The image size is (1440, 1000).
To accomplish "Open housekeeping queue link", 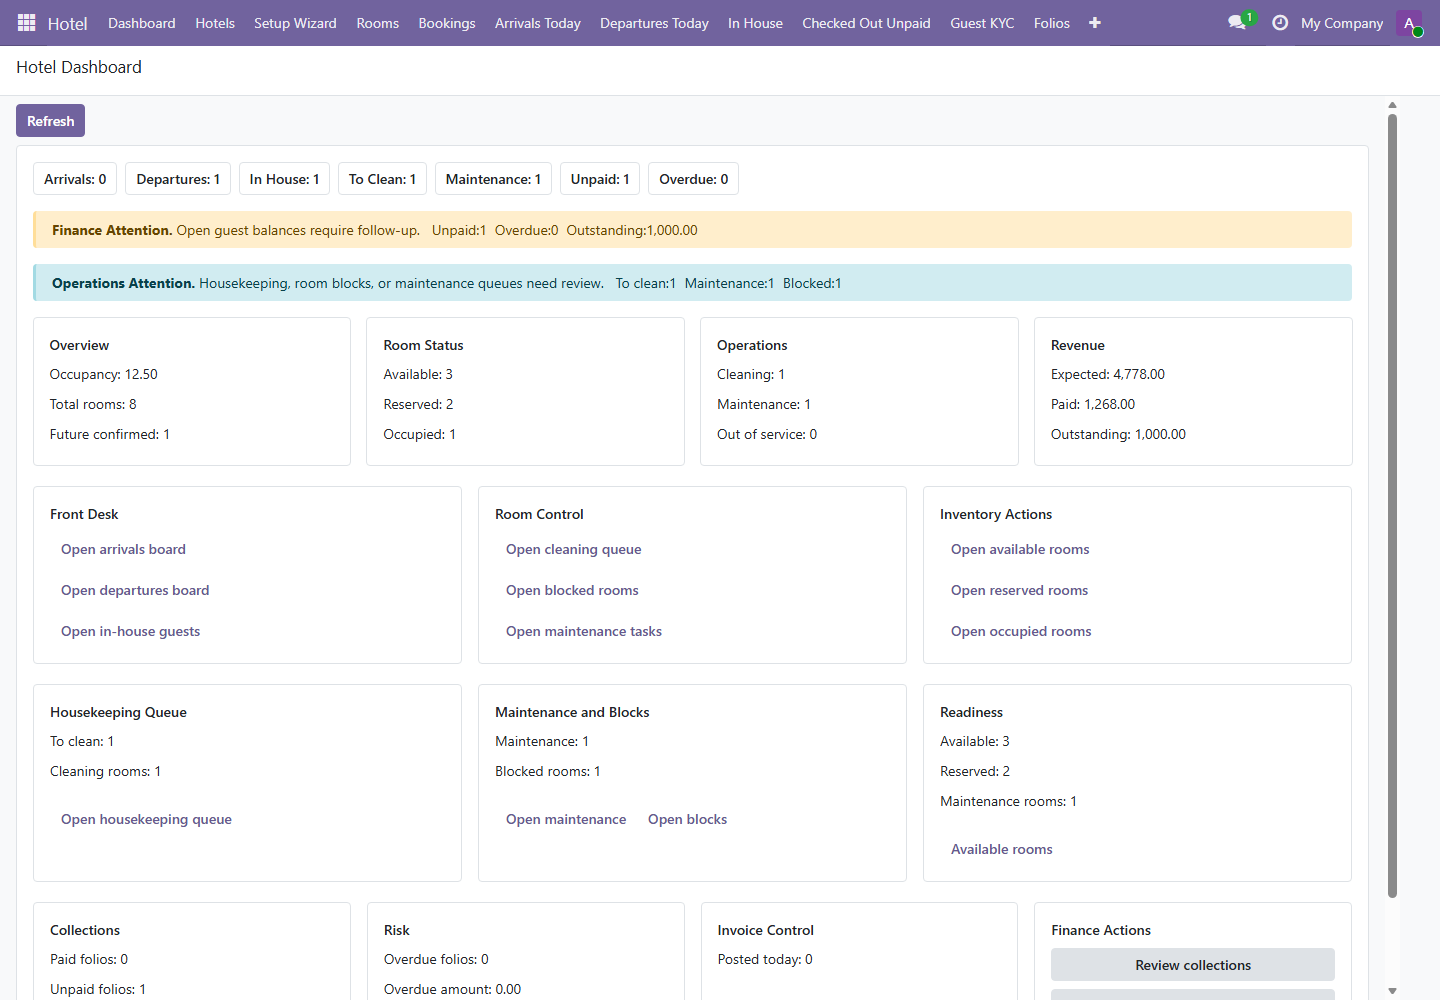I will pos(146,819).
